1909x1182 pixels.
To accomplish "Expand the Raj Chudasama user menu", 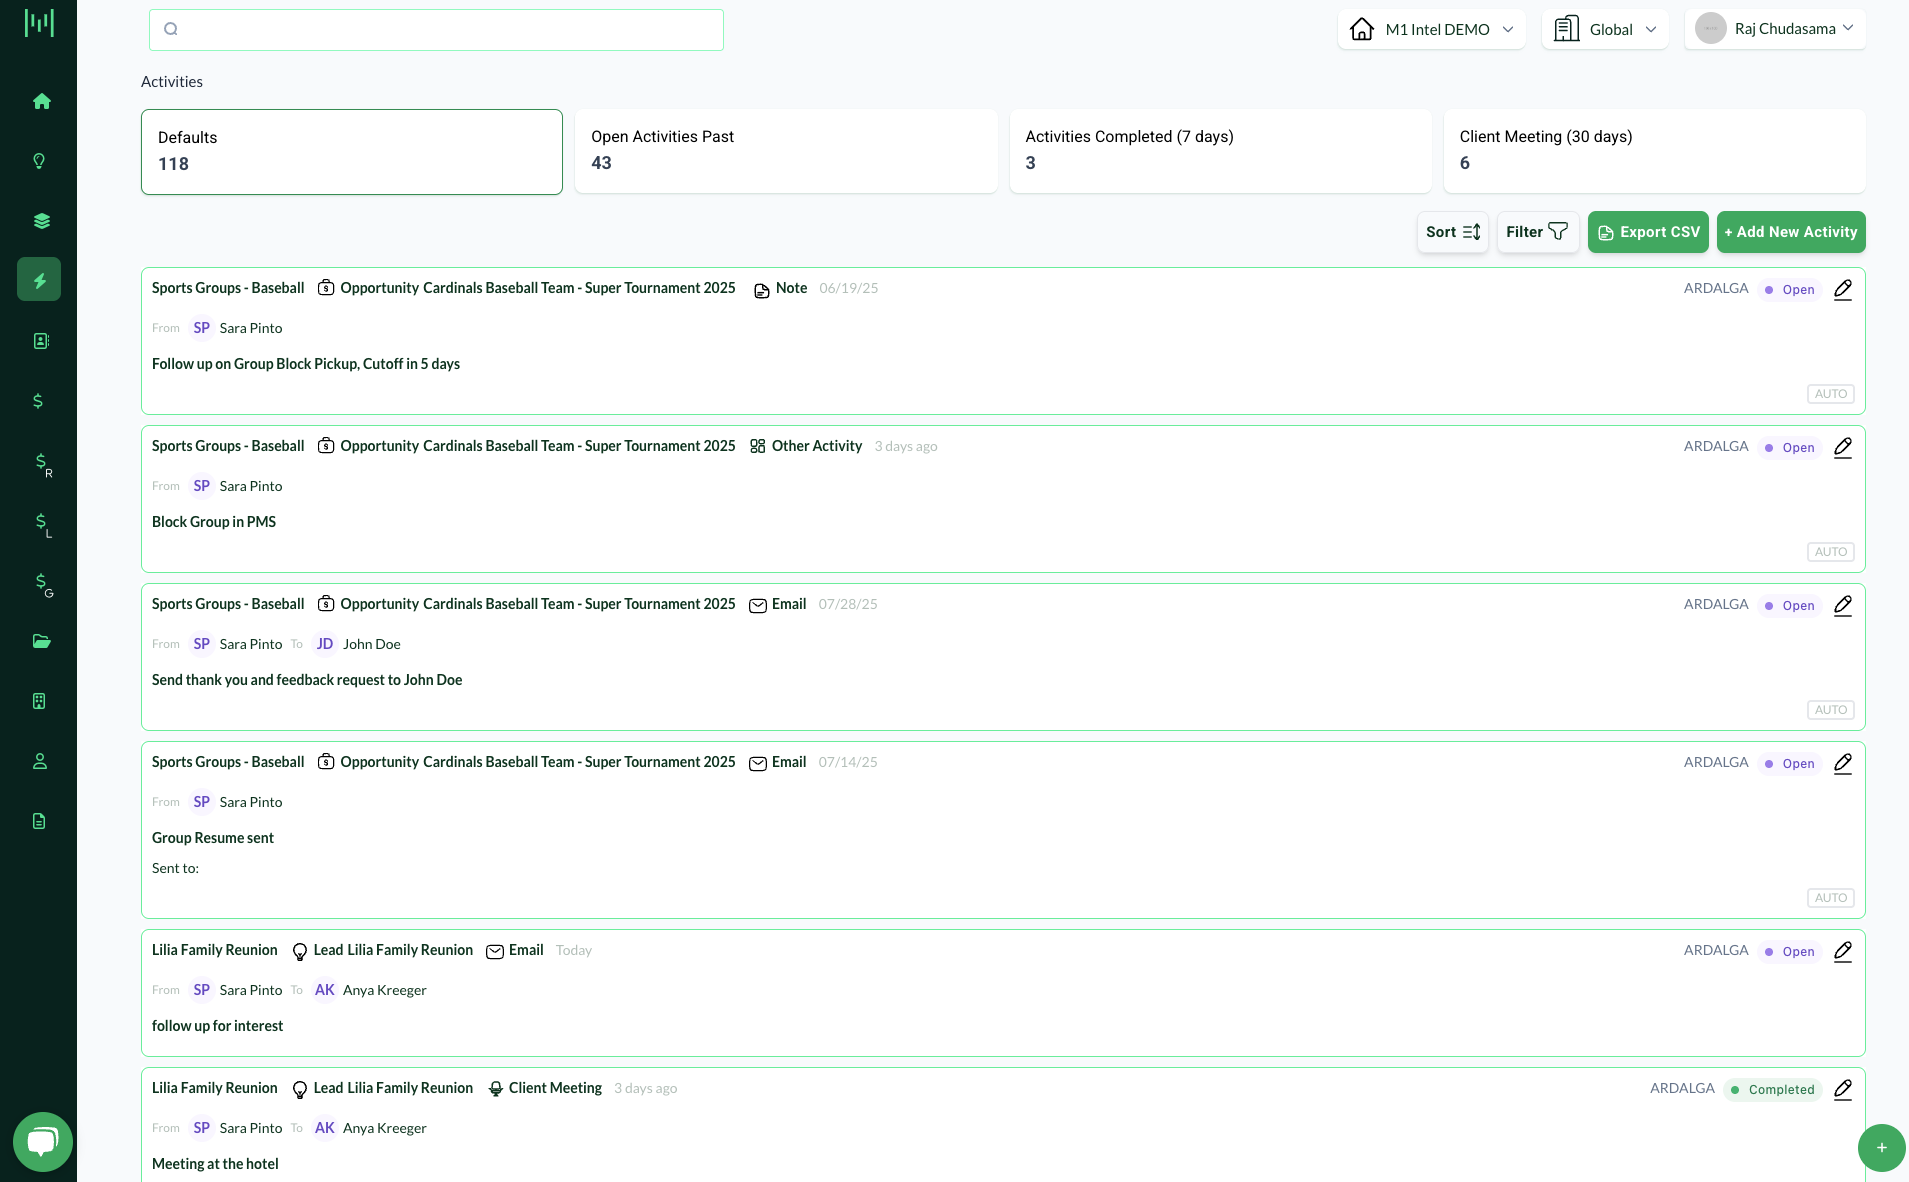I will coord(1775,29).
